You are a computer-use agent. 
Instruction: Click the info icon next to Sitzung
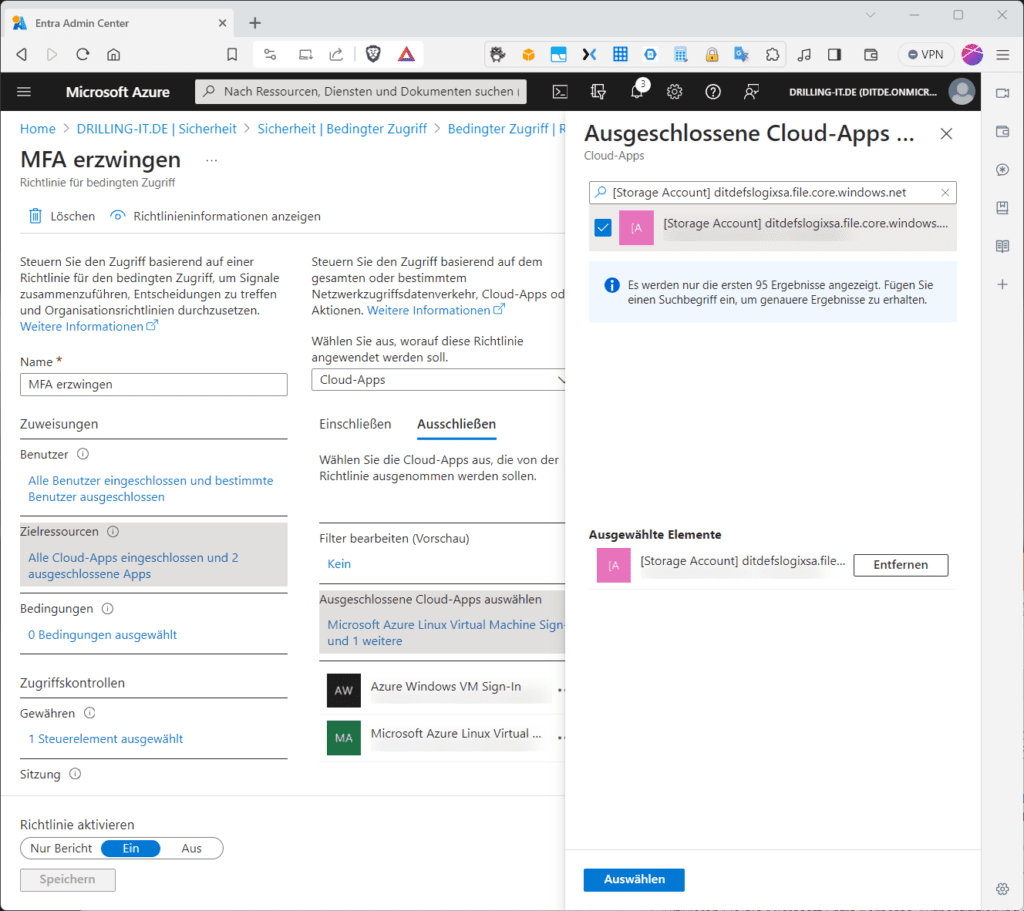[75, 774]
